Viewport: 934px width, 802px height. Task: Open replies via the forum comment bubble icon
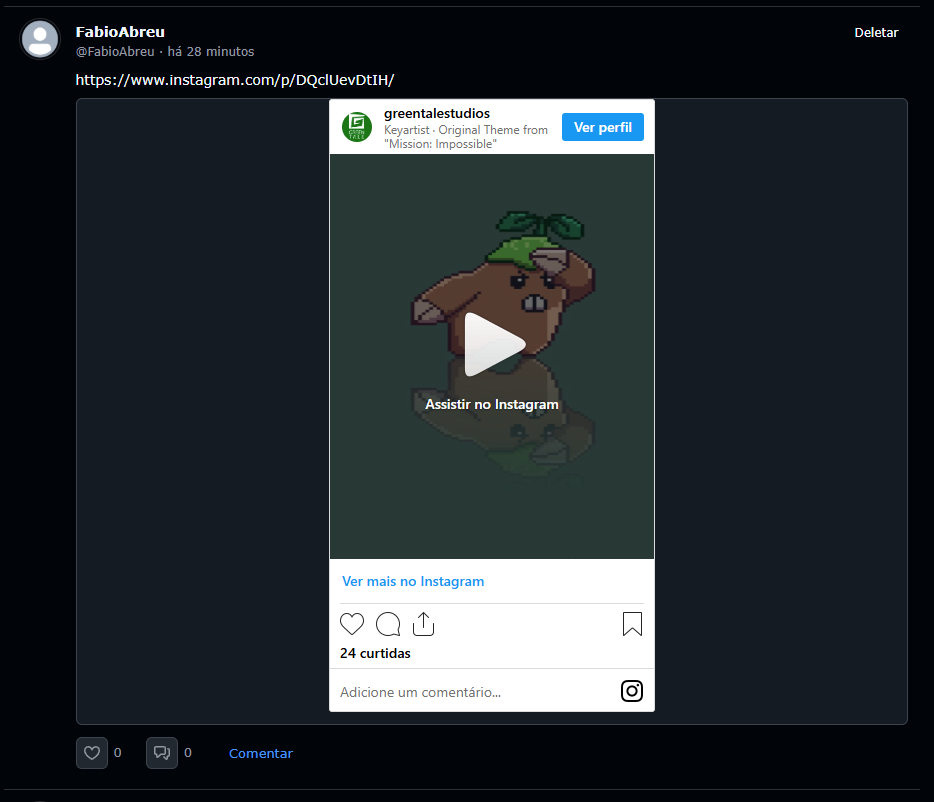(x=162, y=752)
